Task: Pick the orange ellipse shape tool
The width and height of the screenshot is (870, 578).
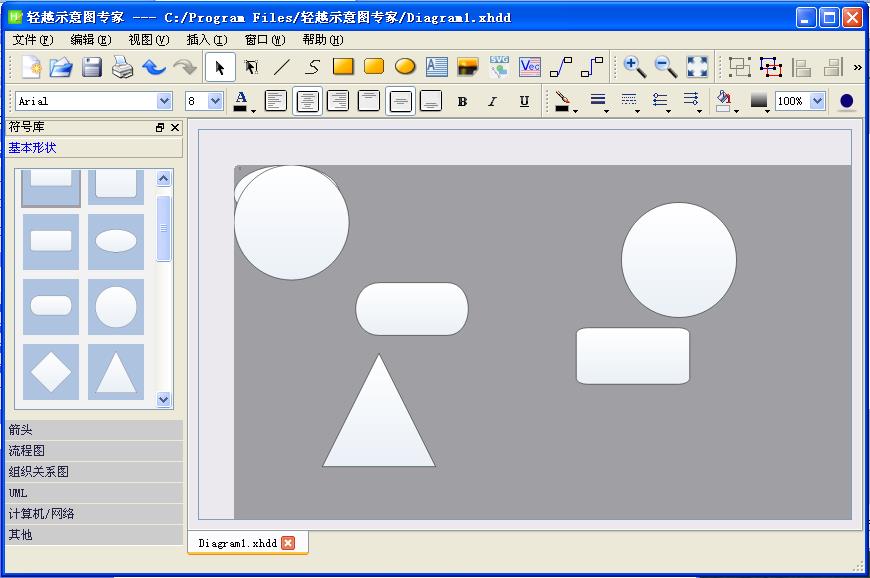Action: (405, 67)
